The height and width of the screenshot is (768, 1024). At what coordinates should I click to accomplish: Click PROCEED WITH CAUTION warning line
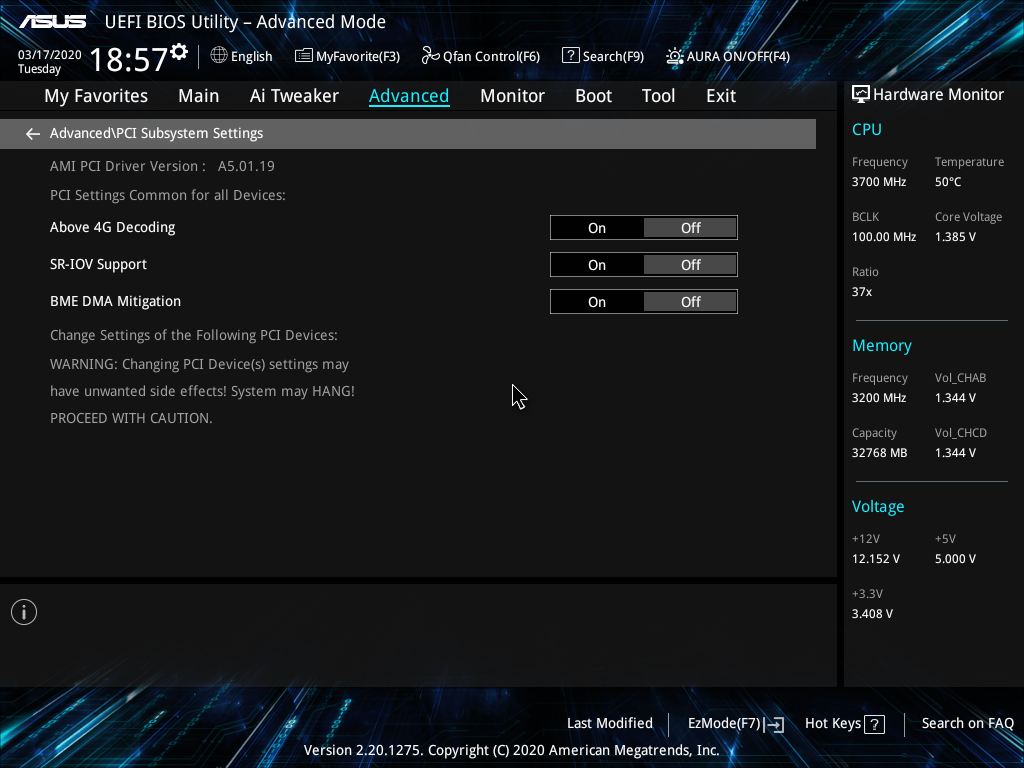pos(131,418)
